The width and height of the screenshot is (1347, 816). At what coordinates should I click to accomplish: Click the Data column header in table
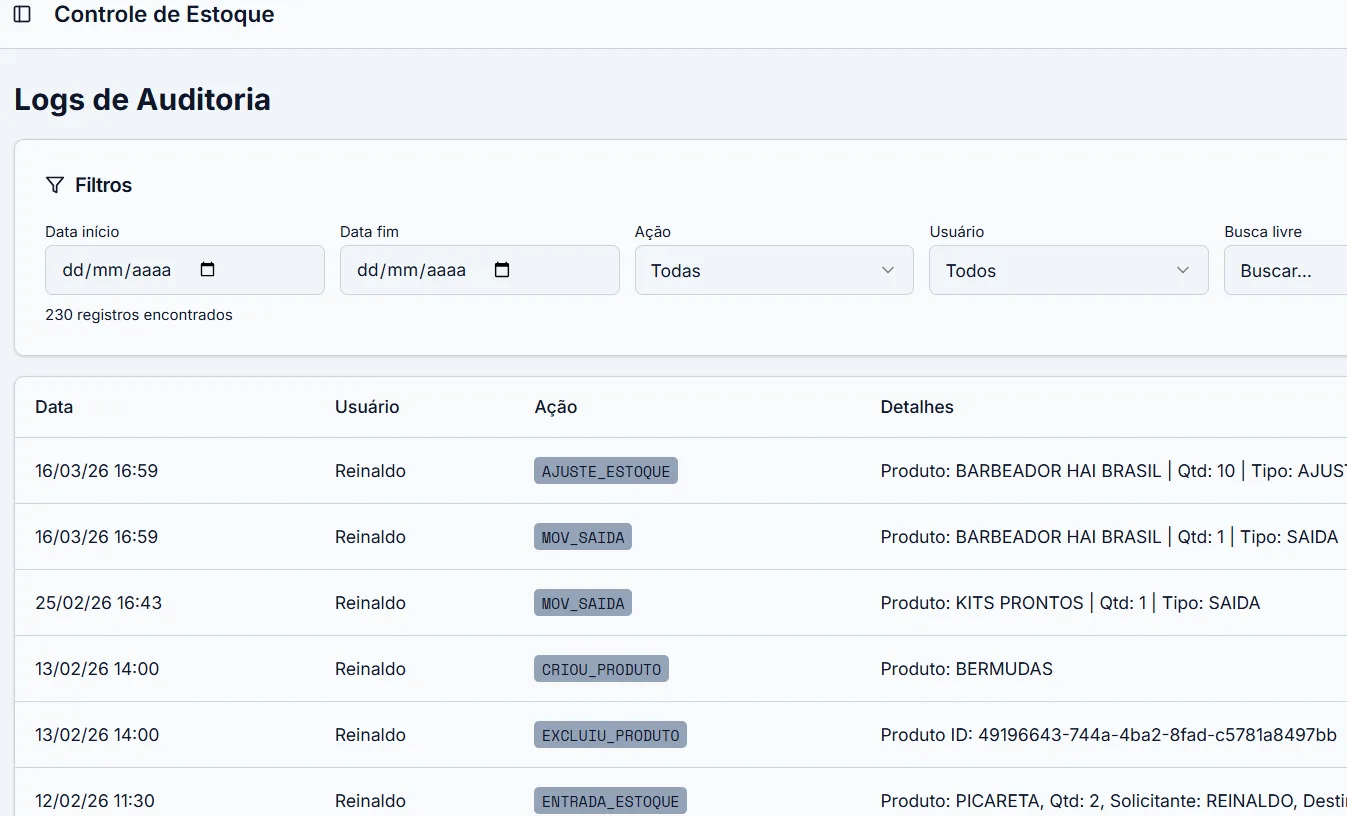click(x=54, y=407)
